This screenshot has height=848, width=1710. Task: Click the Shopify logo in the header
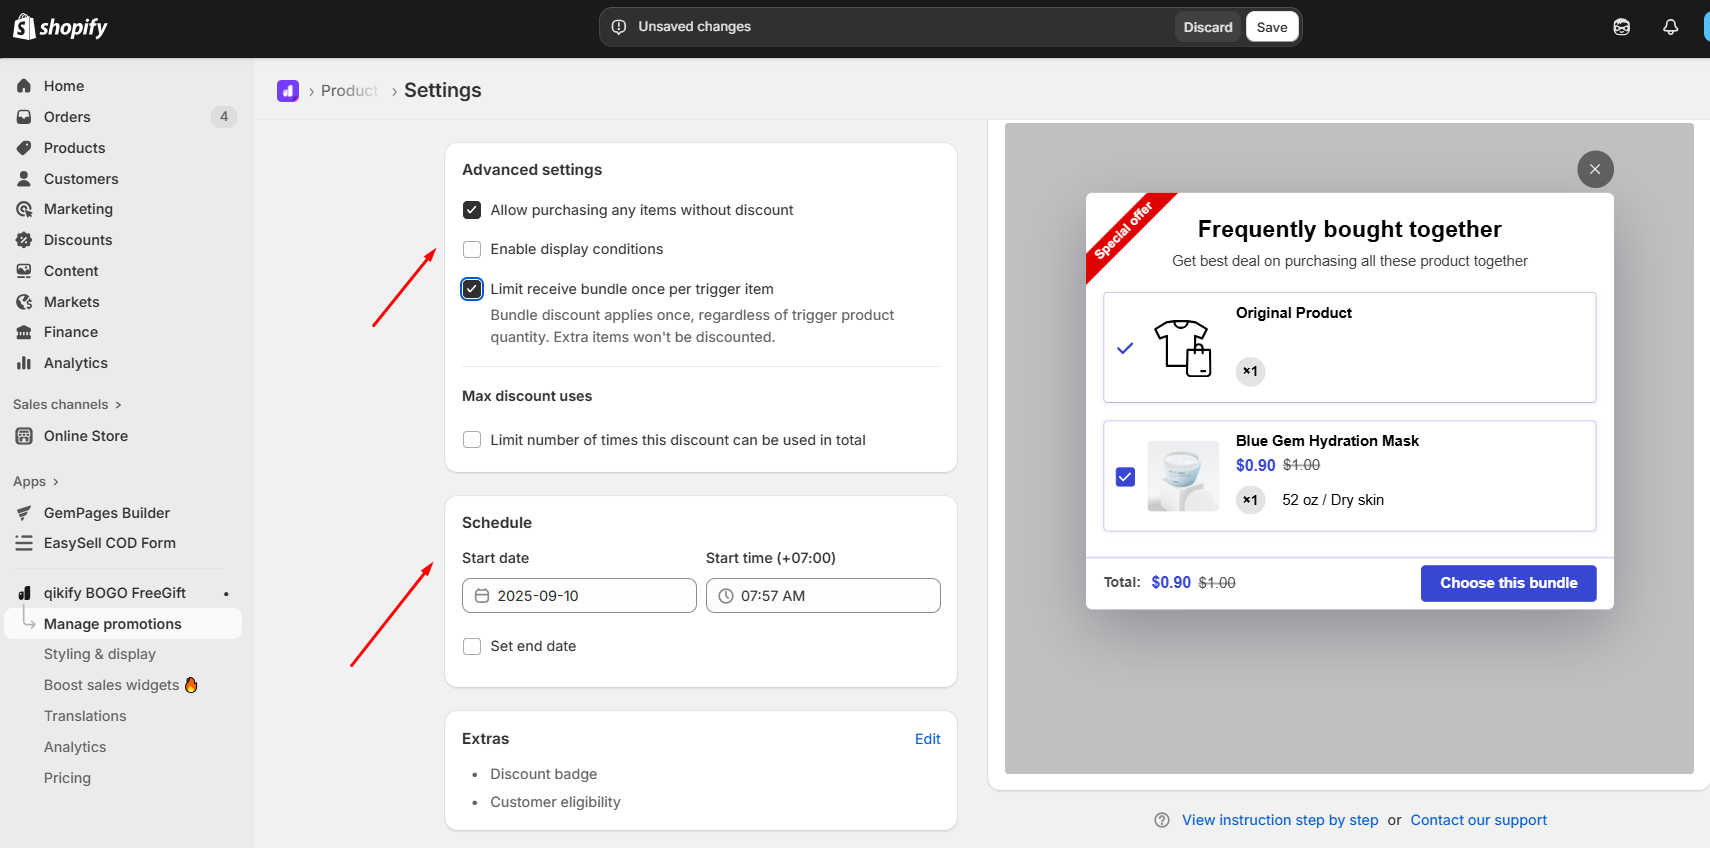tap(60, 27)
